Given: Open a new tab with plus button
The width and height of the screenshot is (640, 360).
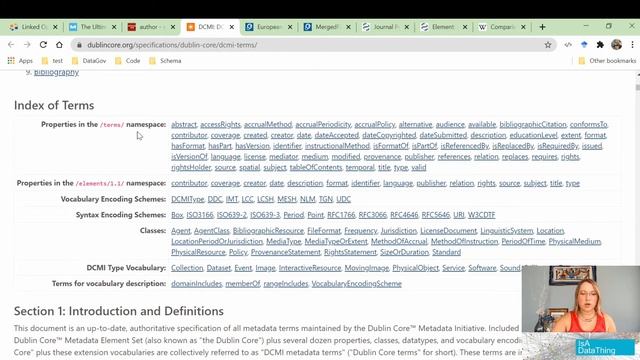Looking at the screenshot, I should click(x=542, y=27).
